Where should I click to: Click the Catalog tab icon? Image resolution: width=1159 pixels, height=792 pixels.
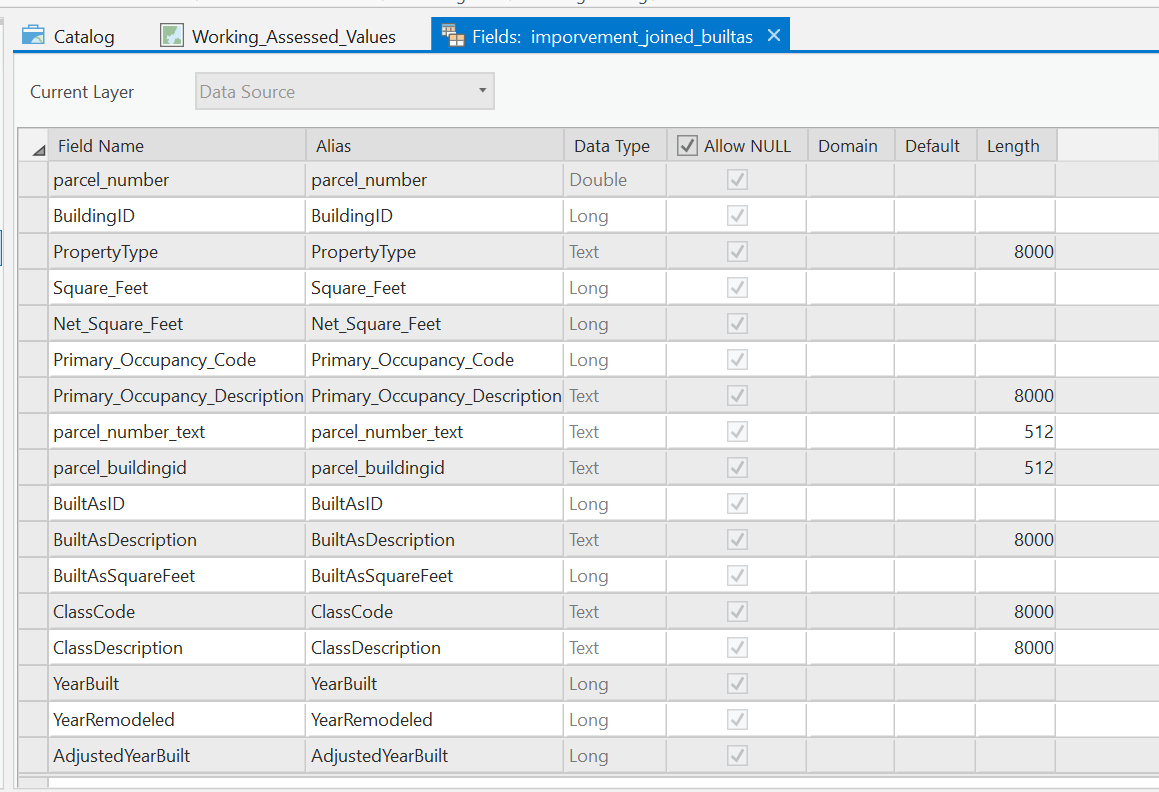coord(34,36)
